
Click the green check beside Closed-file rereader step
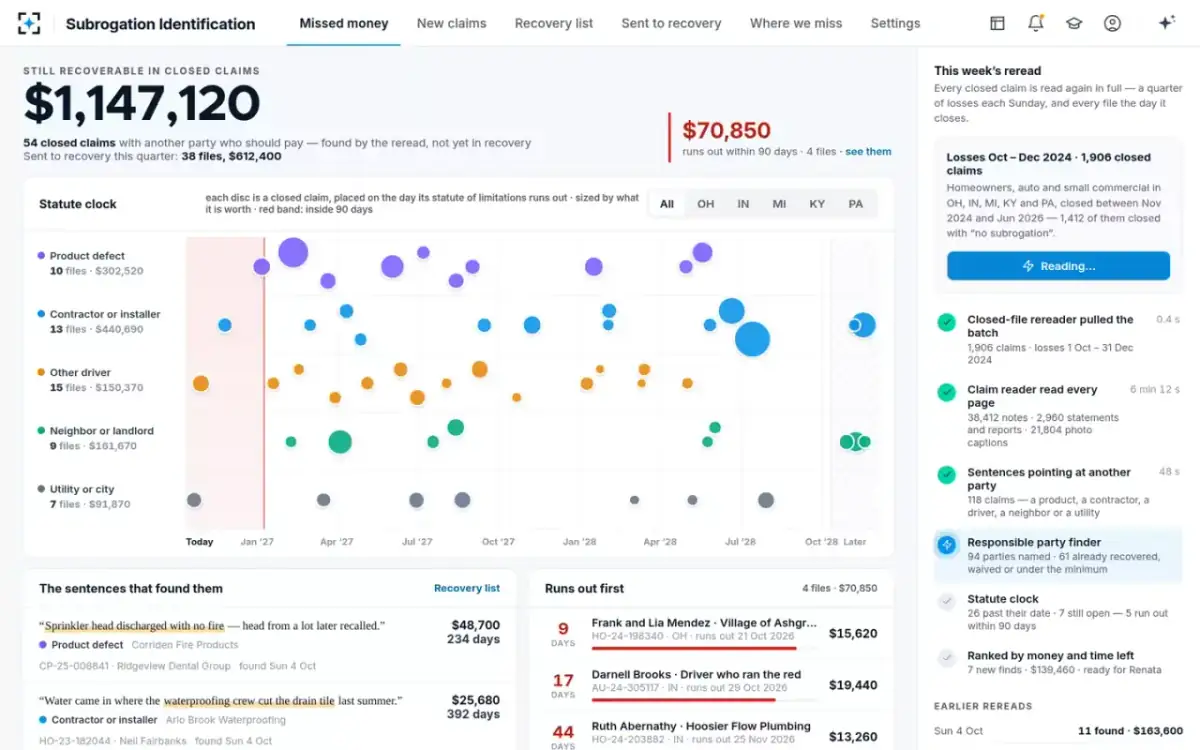point(946,322)
